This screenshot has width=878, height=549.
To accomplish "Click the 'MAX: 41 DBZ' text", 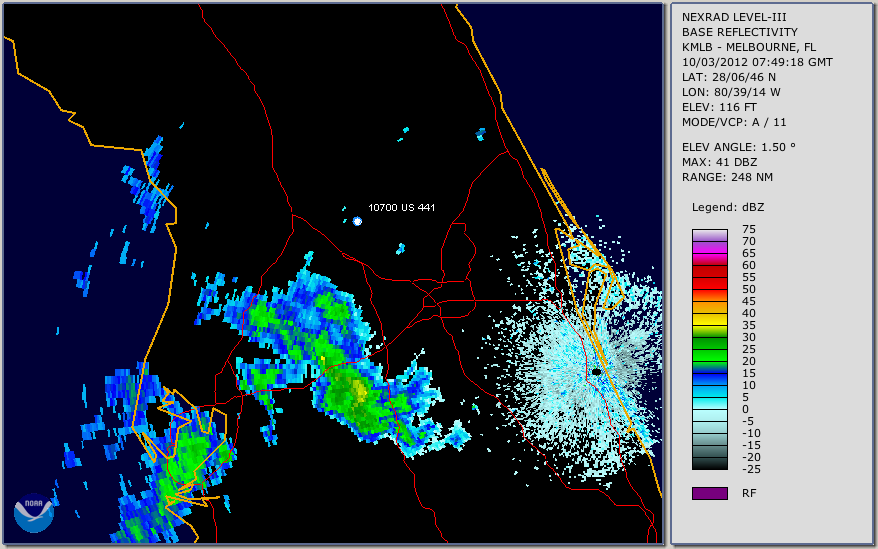I will coord(719,162).
